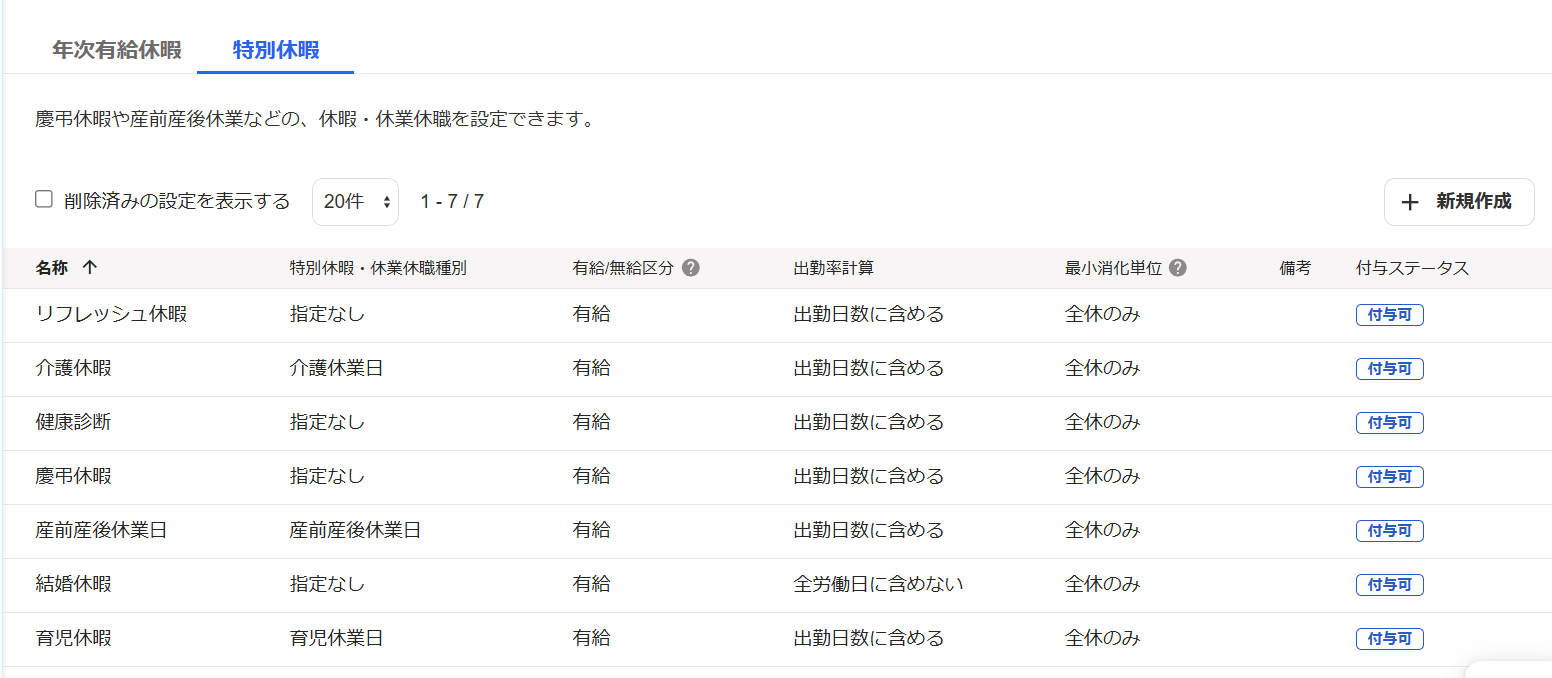Click 出勤日数に含める in 育児休暇 row

(x=869, y=638)
